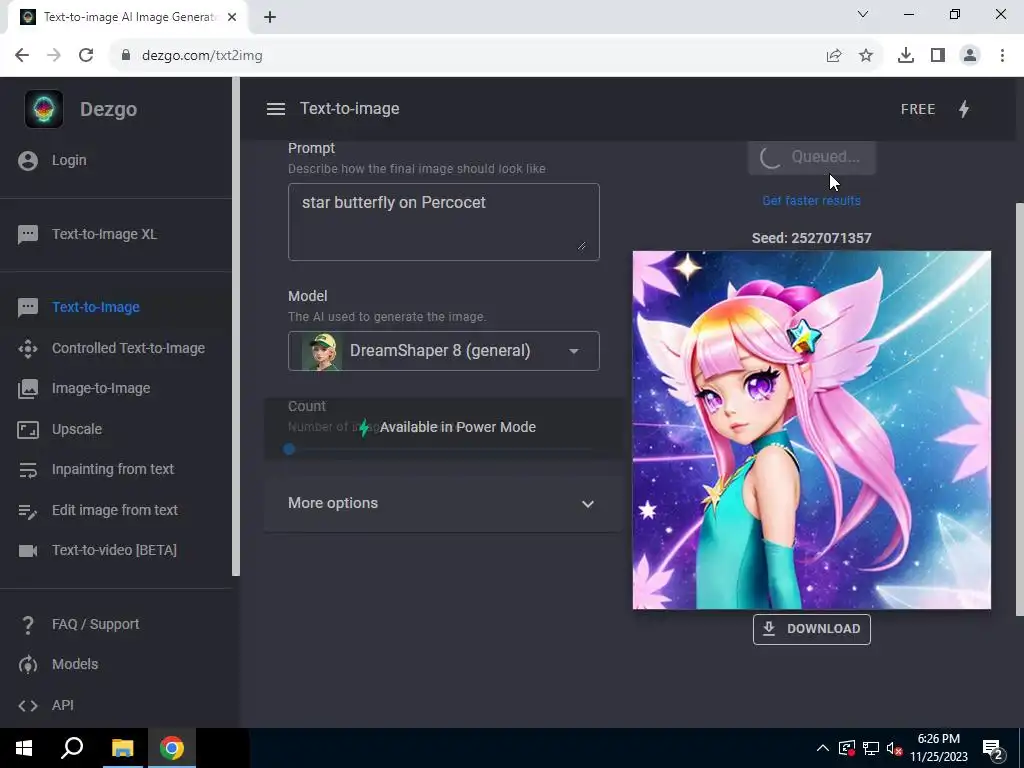Click the Models icon in sidebar

pyautogui.click(x=27, y=665)
